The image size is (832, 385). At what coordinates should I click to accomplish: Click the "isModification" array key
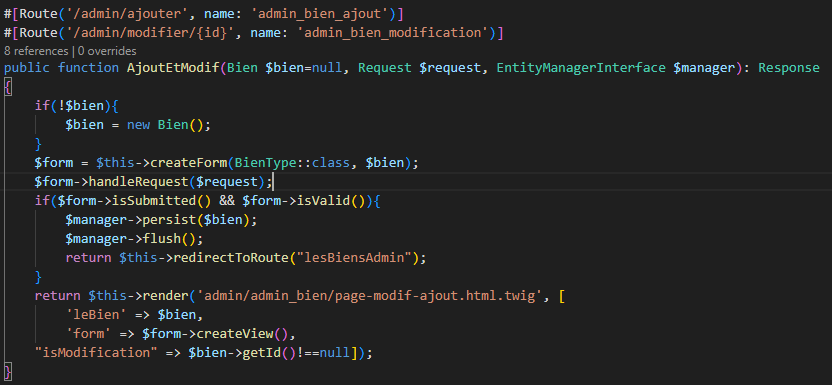[x=96, y=353]
